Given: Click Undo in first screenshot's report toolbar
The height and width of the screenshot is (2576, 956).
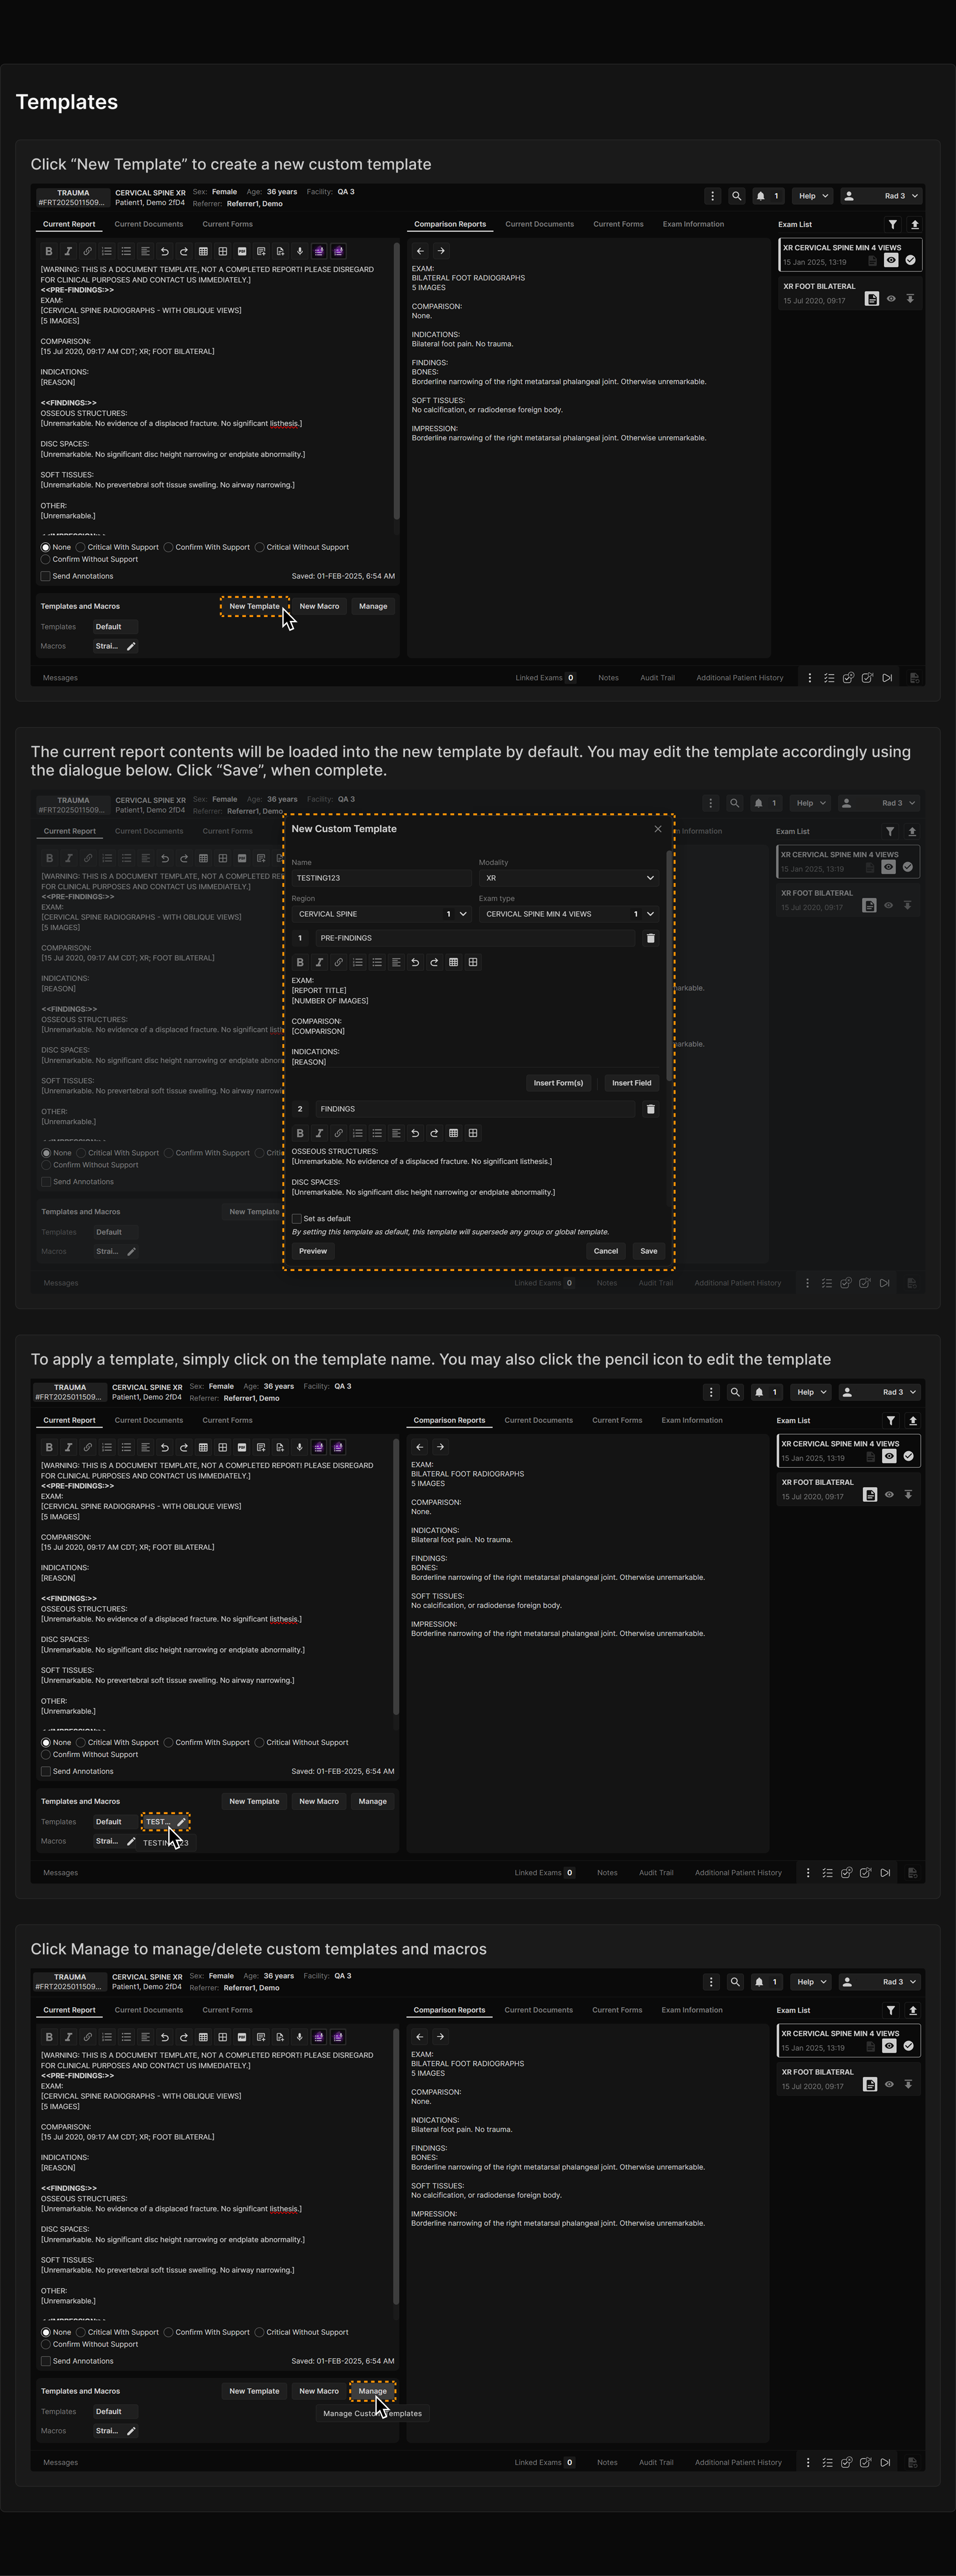Looking at the screenshot, I should 164,251.
